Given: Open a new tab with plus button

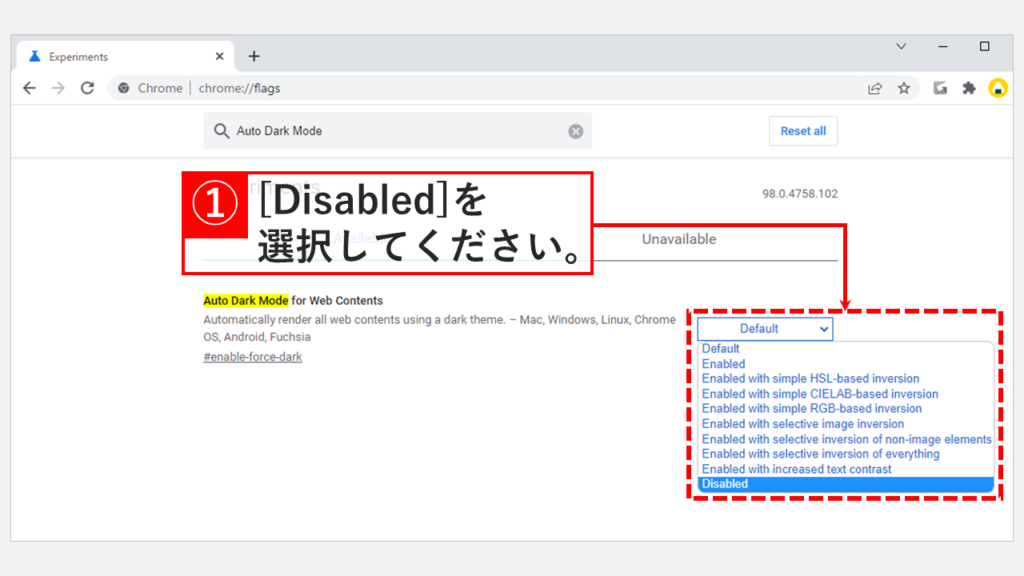Looking at the screenshot, I should tap(254, 56).
